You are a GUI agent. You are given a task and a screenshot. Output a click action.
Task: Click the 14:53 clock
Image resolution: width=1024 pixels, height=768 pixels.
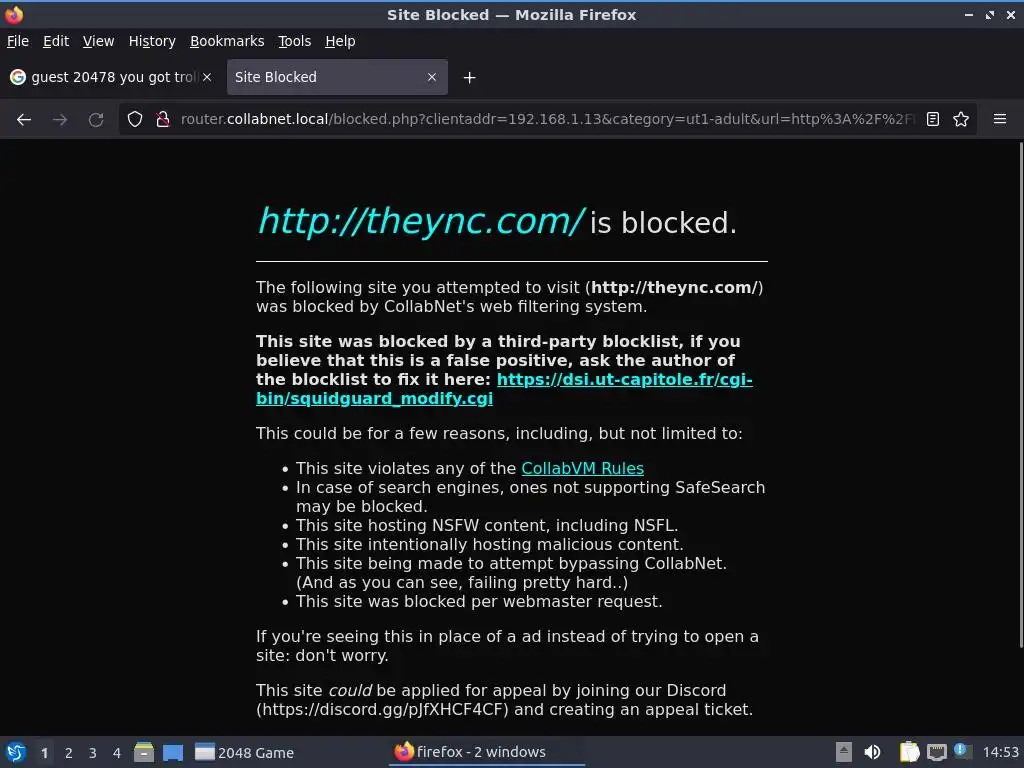coord(1000,752)
